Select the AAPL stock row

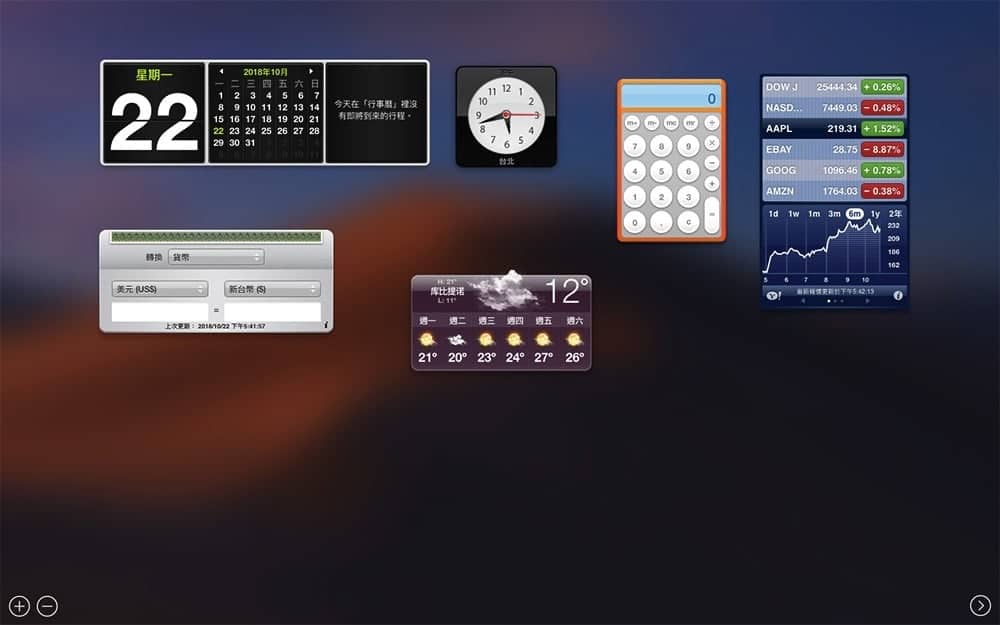834,128
